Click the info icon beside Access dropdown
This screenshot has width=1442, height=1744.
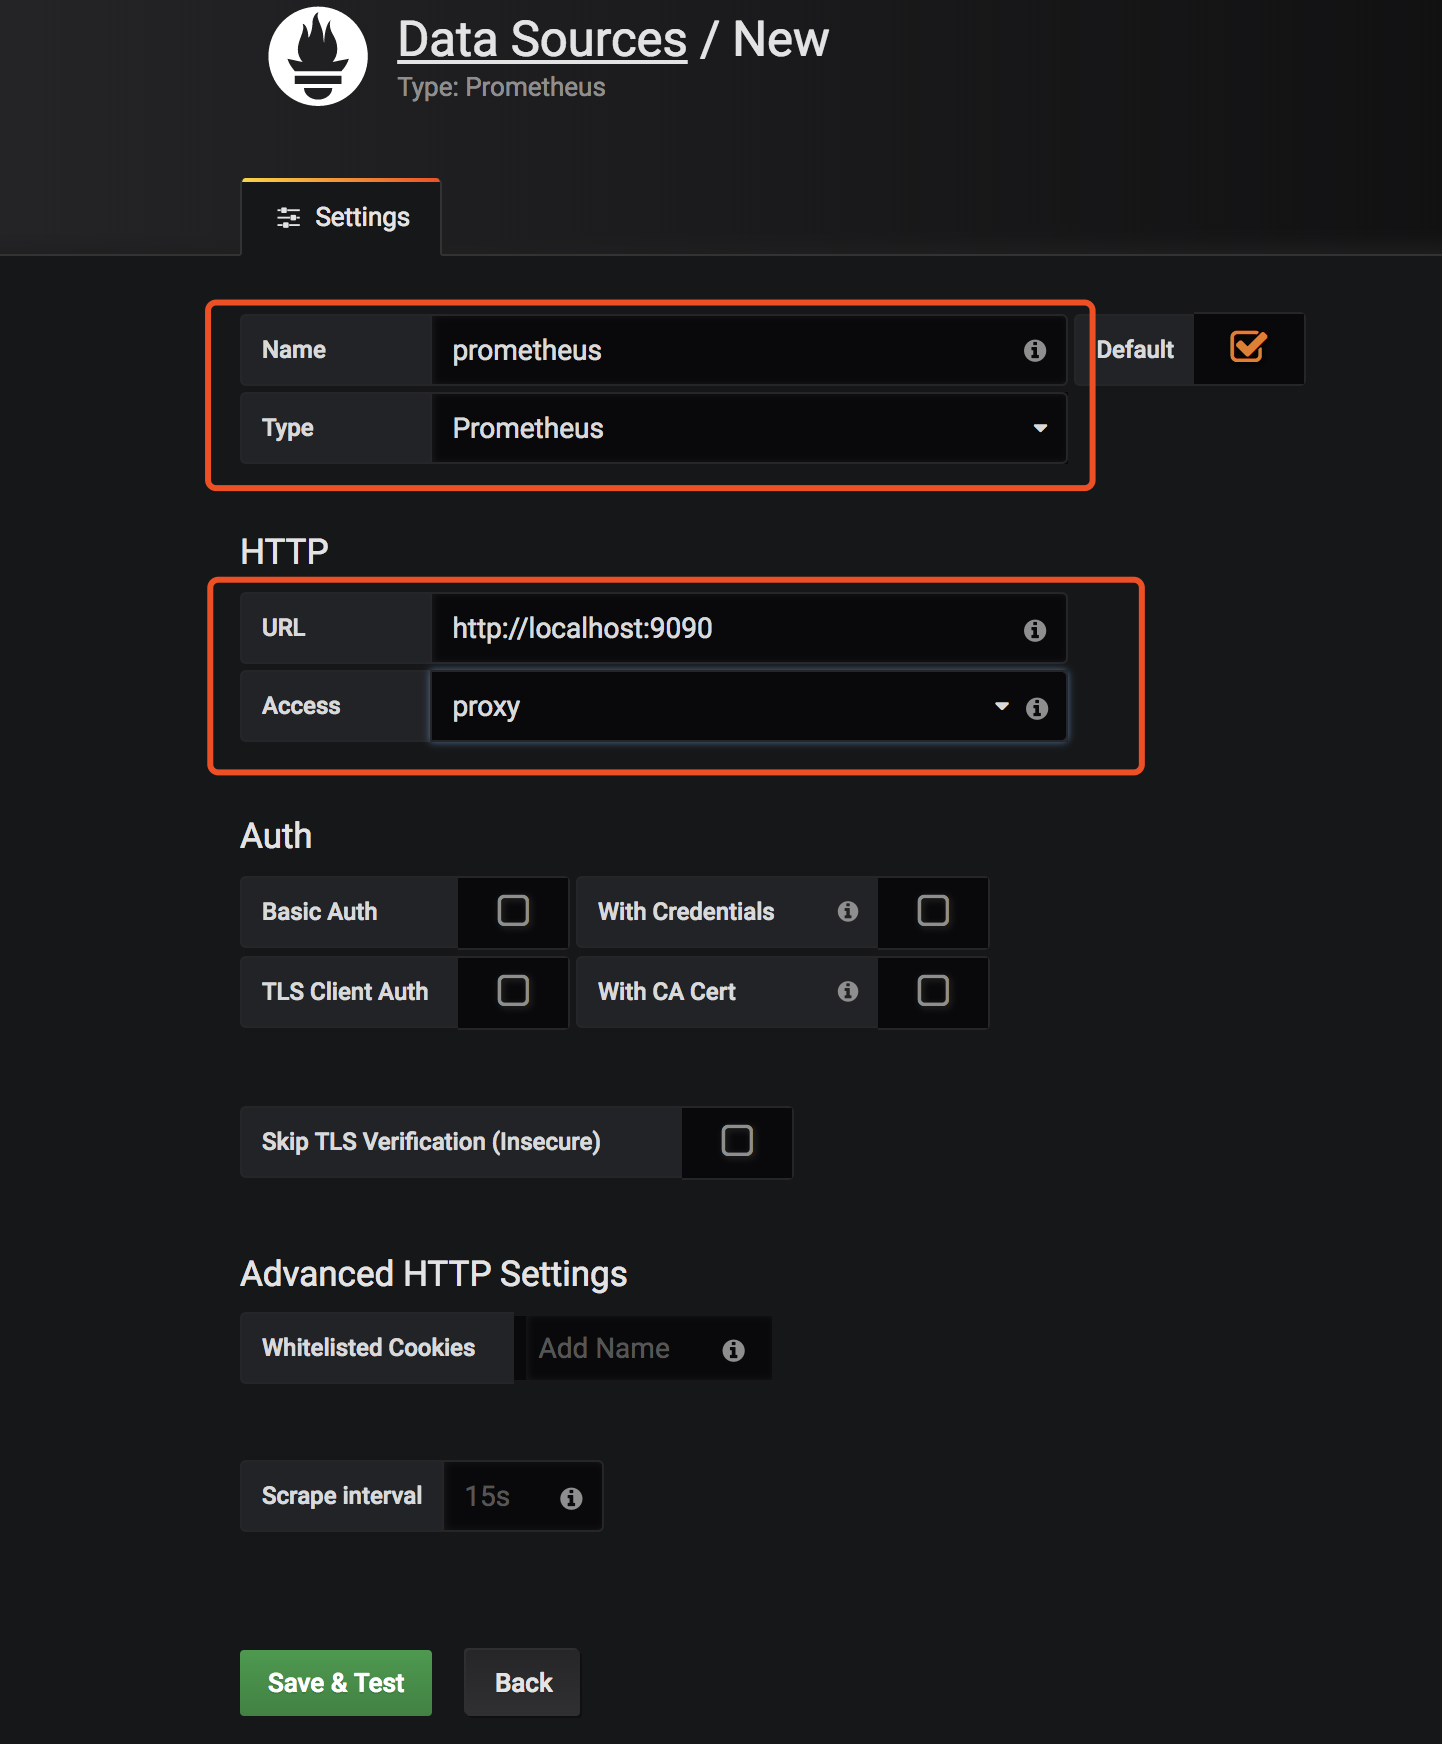pyautogui.click(x=1037, y=708)
